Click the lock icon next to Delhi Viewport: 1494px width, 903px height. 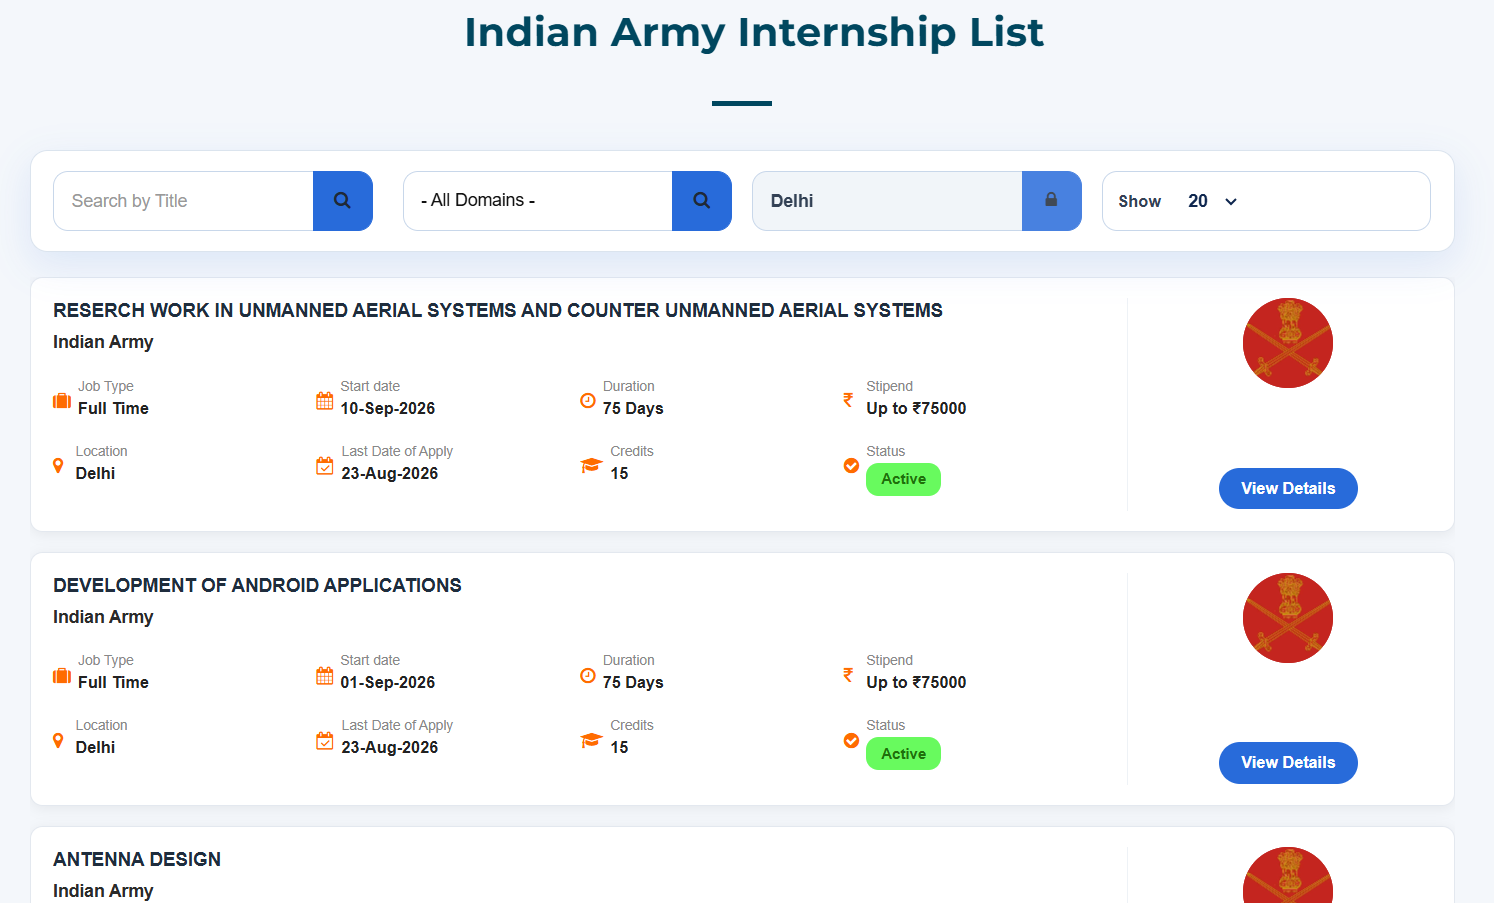[x=1051, y=201]
